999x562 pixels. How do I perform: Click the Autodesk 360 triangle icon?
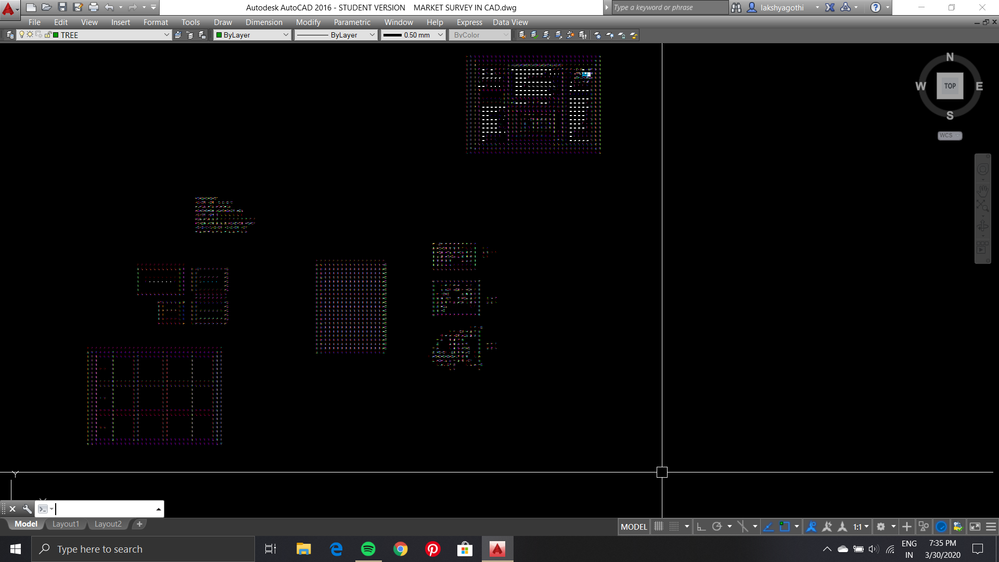click(845, 8)
